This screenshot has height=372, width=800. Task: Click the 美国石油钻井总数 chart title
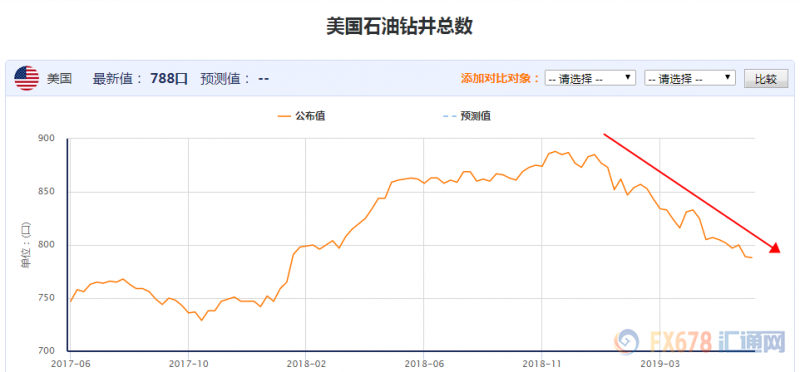[399, 27]
